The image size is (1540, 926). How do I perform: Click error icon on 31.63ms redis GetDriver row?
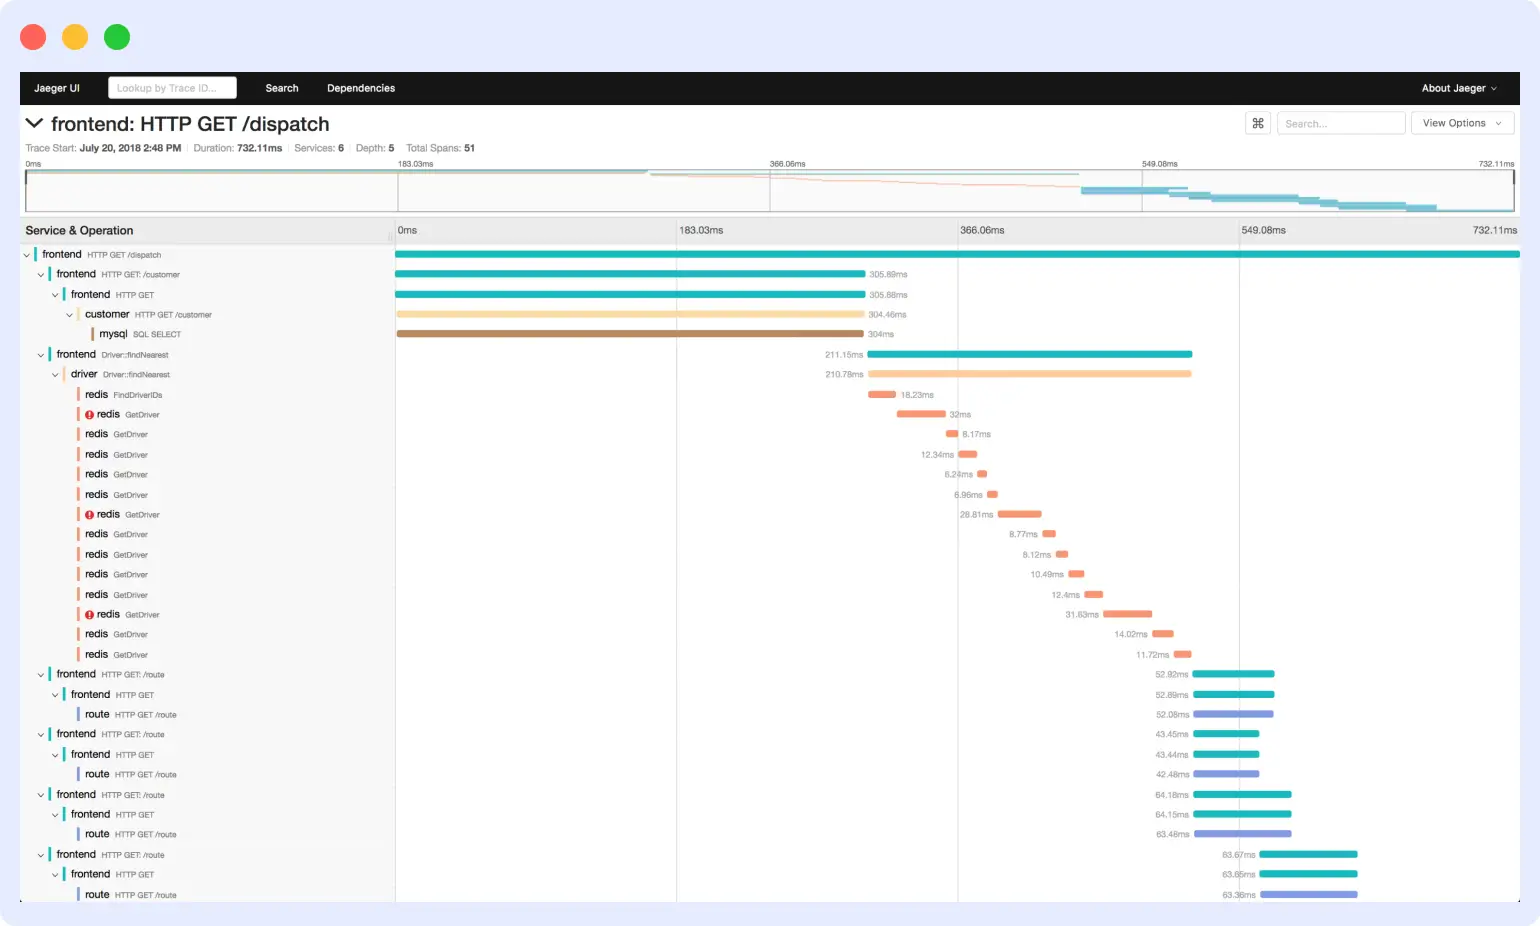tap(90, 615)
